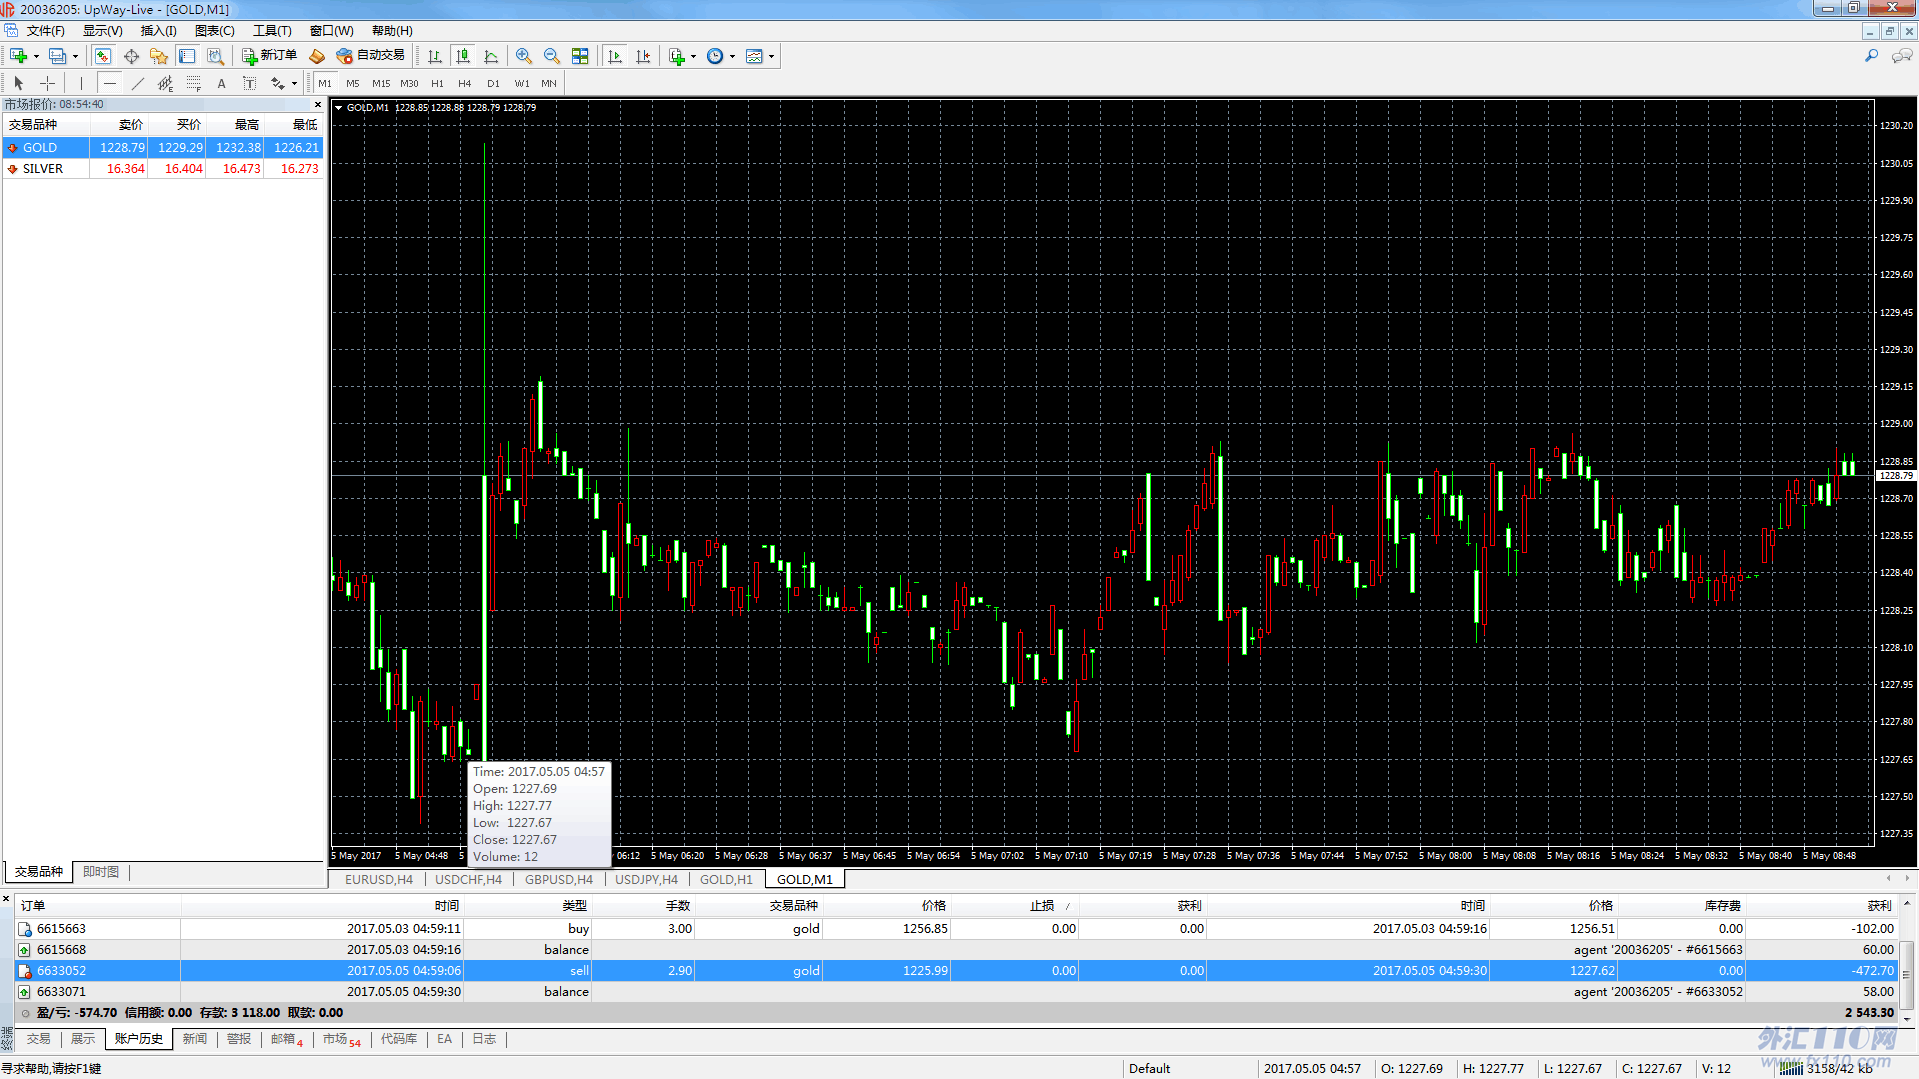The width and height of the screenshot is (1919, 1079).
Task: Switch to bar chart display
Action: coord(435,56)
